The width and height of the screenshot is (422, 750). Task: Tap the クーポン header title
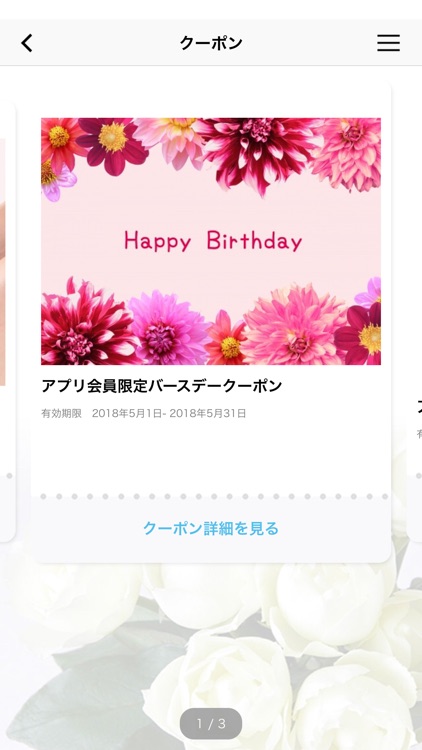coord(211,43)
